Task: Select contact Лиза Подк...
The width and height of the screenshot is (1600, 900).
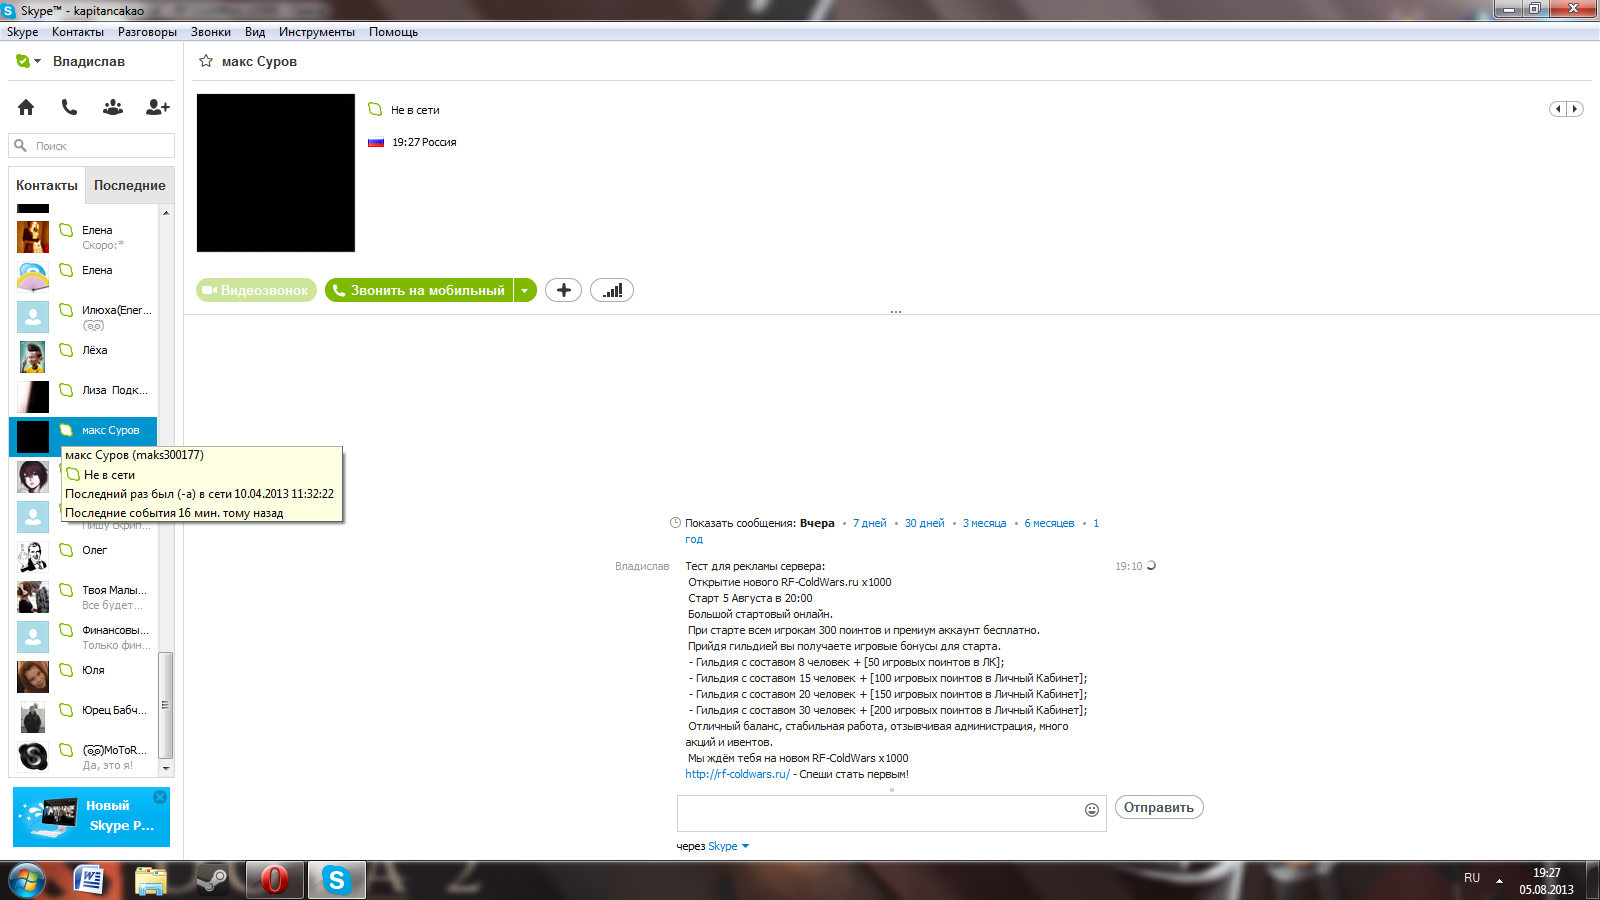Action: point(84,397)
